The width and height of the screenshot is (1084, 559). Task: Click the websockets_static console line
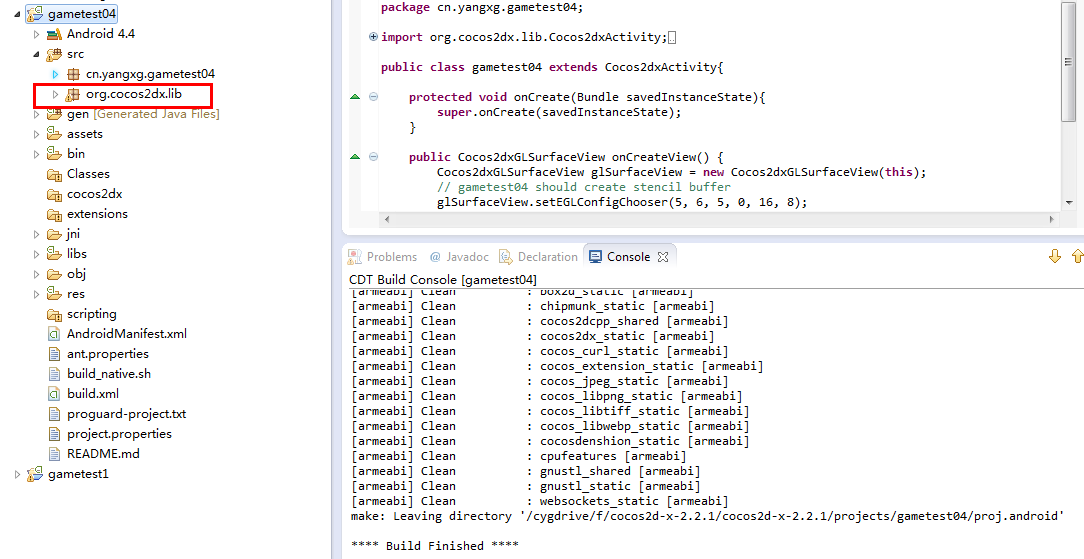pos(539,501)
